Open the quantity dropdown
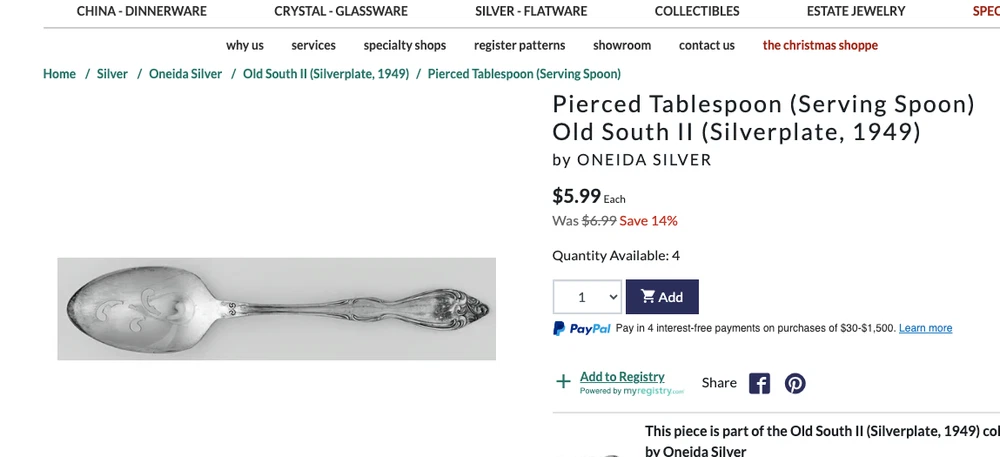 coord(587,297)
